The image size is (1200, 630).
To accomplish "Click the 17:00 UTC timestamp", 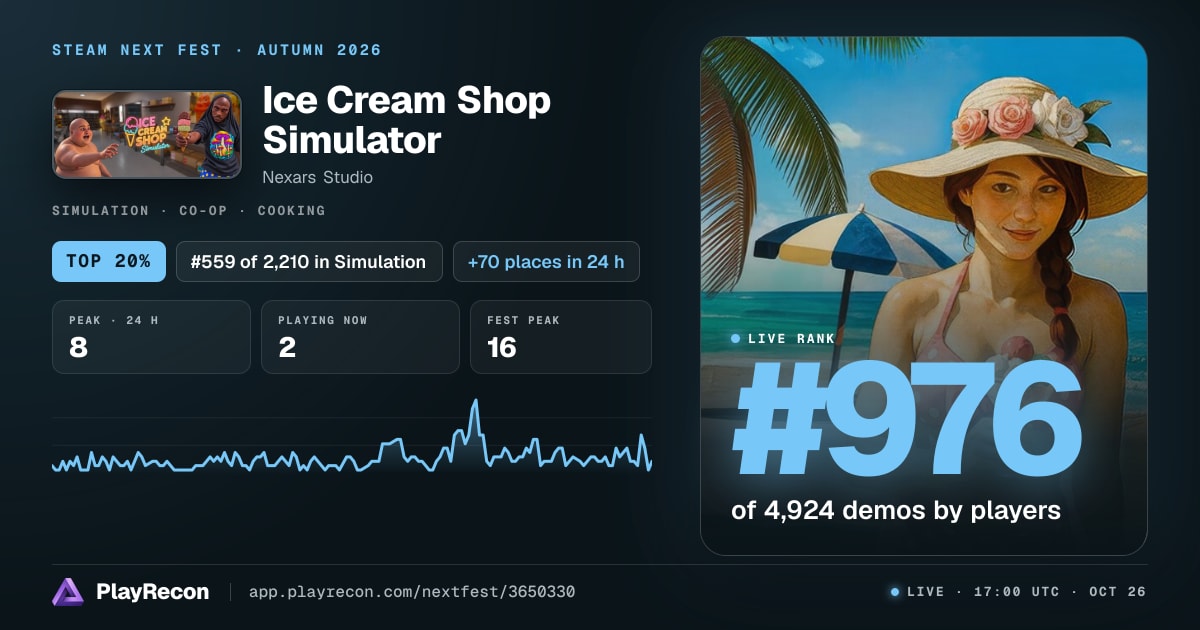I will click(1016, 592).
